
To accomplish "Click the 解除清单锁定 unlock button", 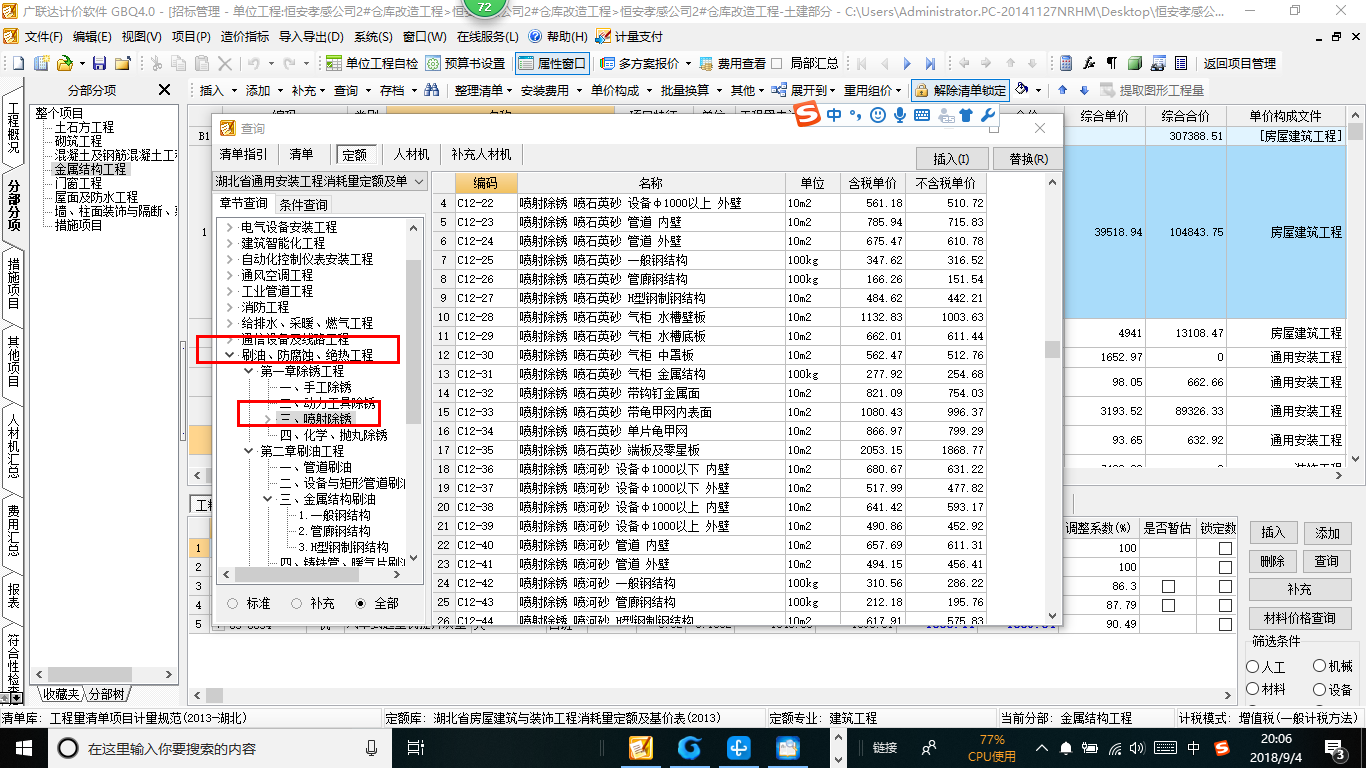I will [960, 90].
